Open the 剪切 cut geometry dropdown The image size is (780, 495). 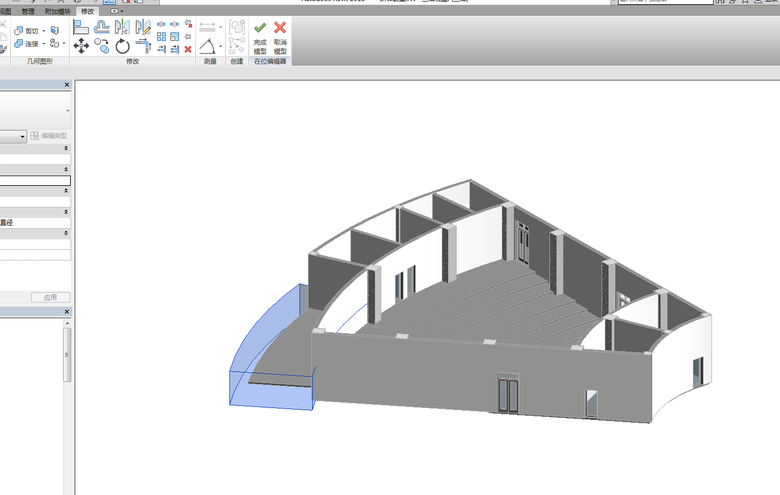(46, 31)
